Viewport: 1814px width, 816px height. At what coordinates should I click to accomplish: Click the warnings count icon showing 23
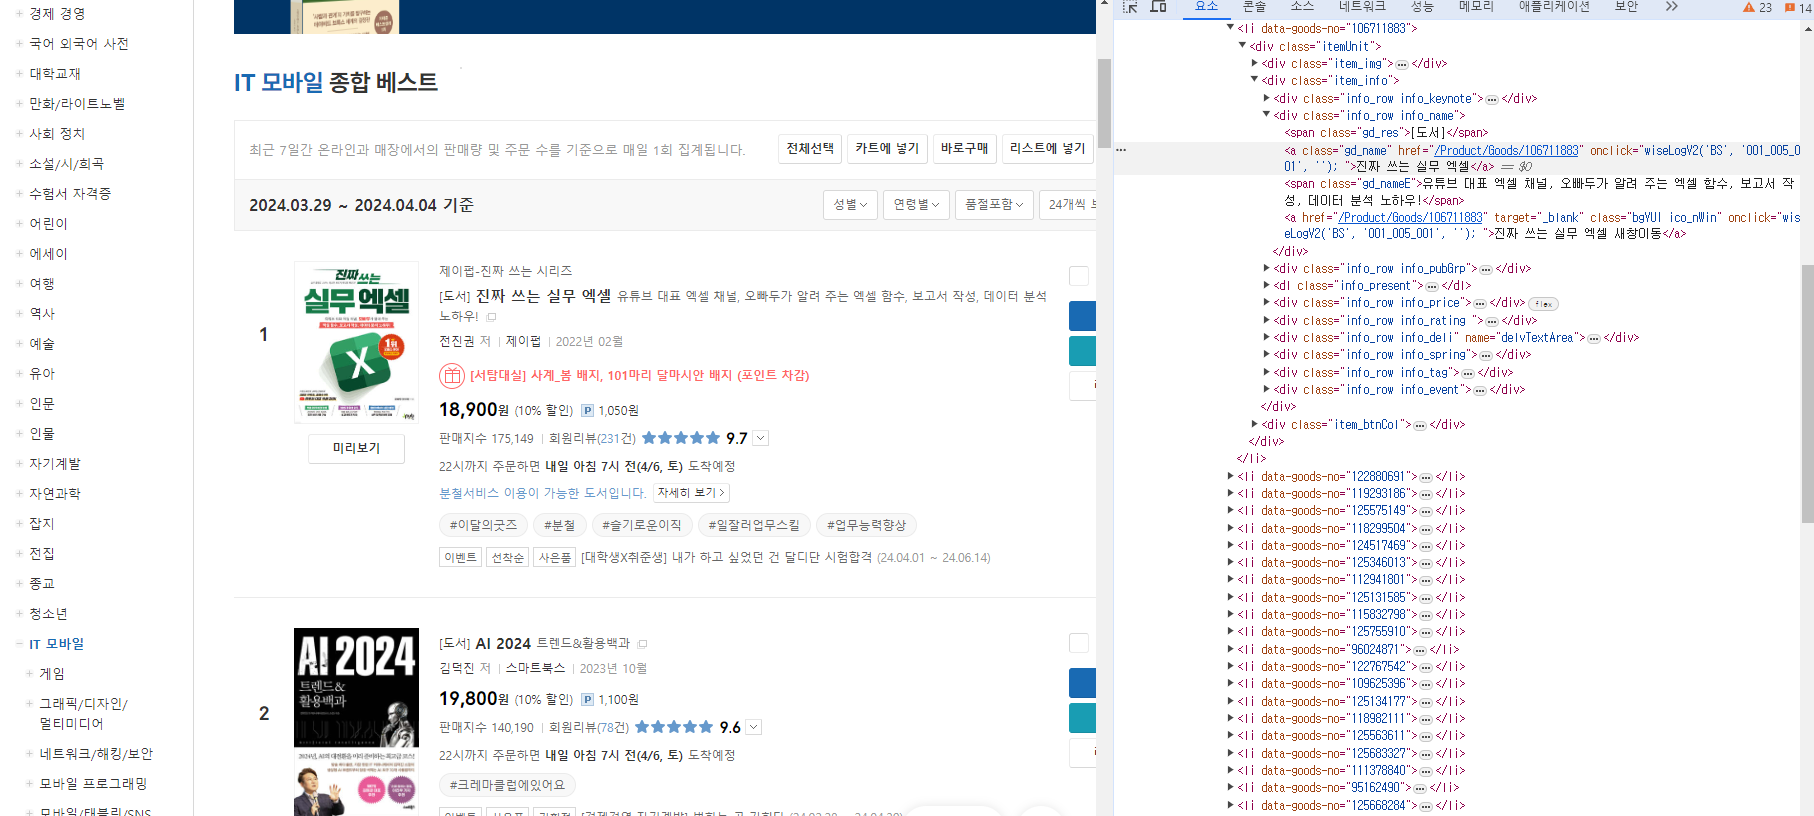coord(1757,7)
